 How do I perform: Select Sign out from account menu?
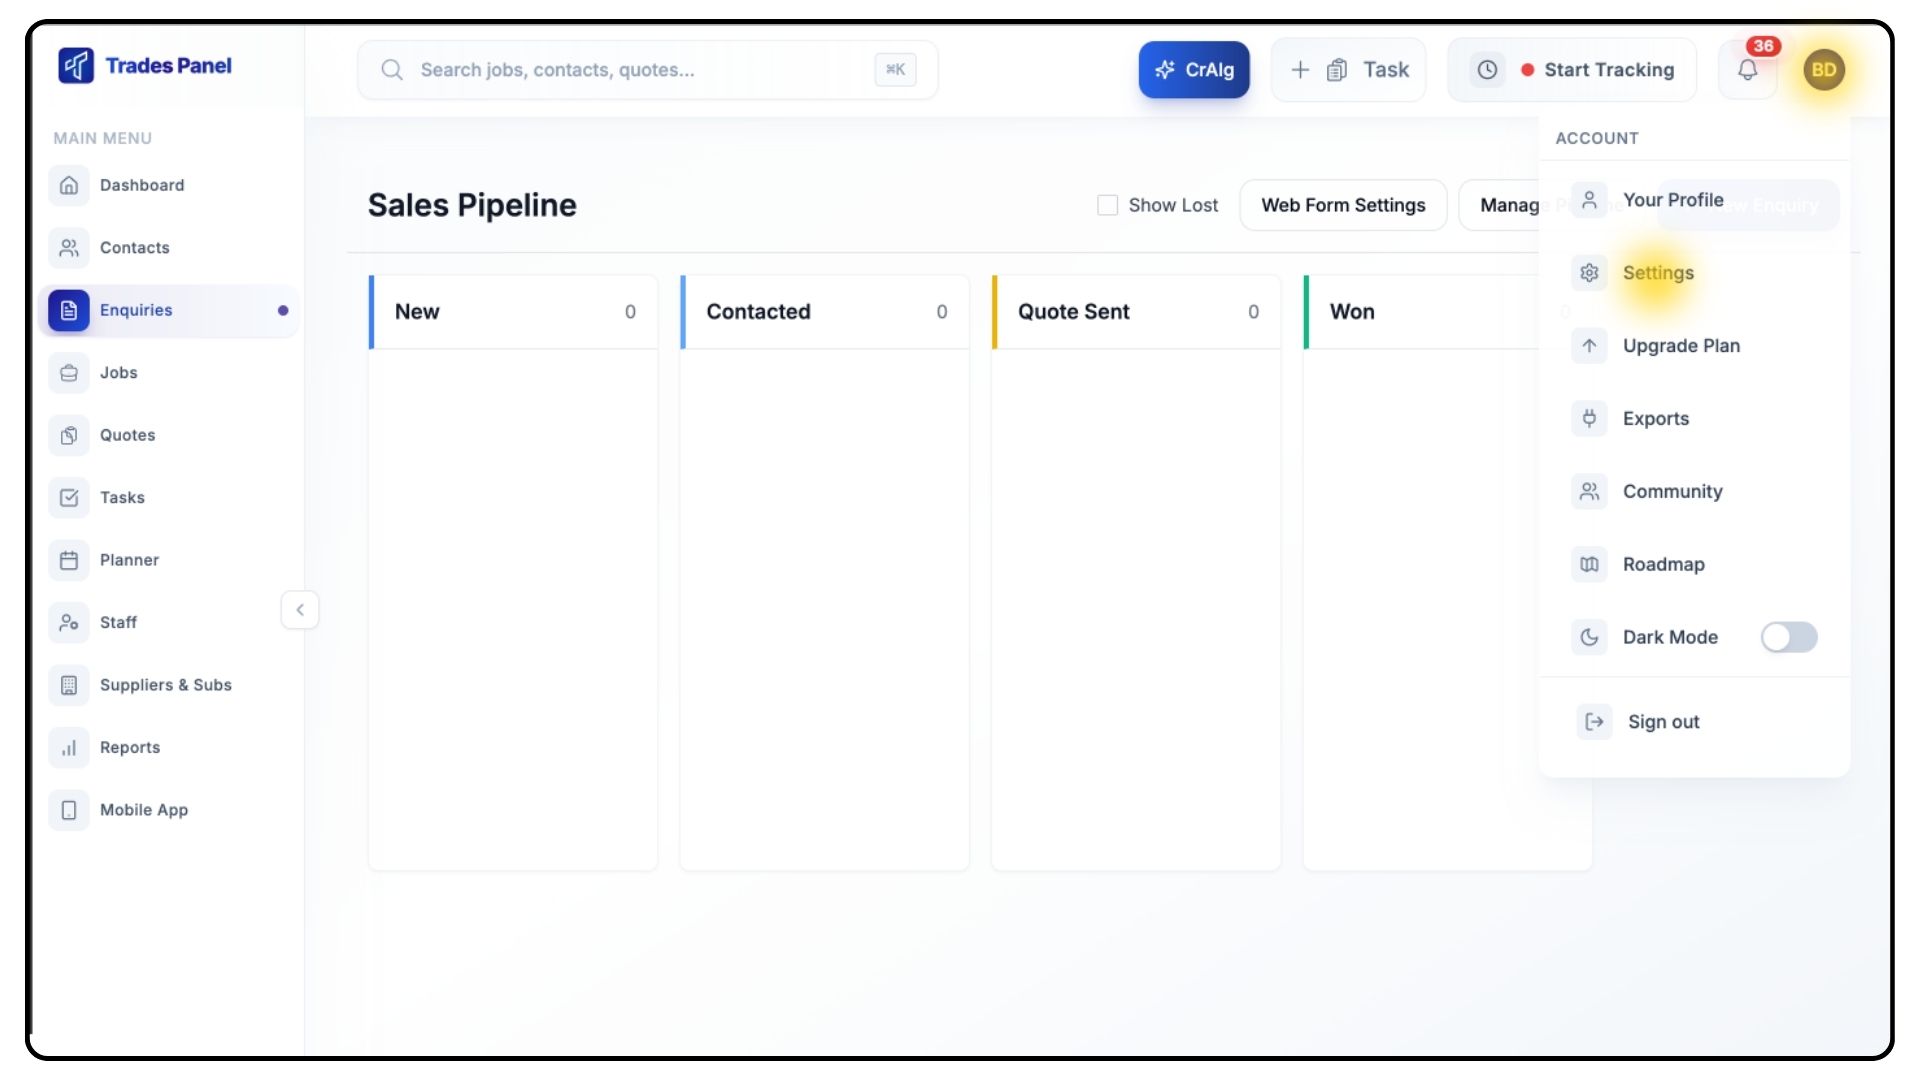(x=1662, y=722)
